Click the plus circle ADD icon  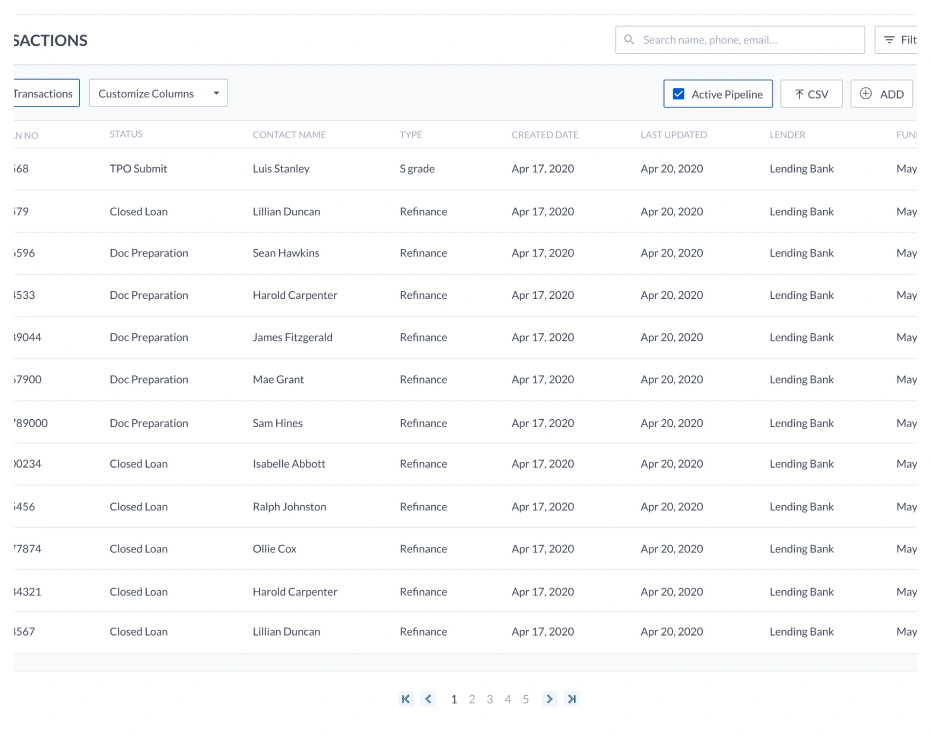click(x=866, y=94)
